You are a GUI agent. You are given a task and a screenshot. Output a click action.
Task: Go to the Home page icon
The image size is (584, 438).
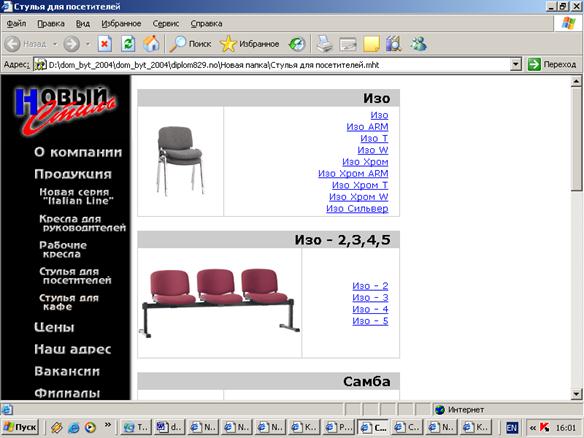point(151,44)
